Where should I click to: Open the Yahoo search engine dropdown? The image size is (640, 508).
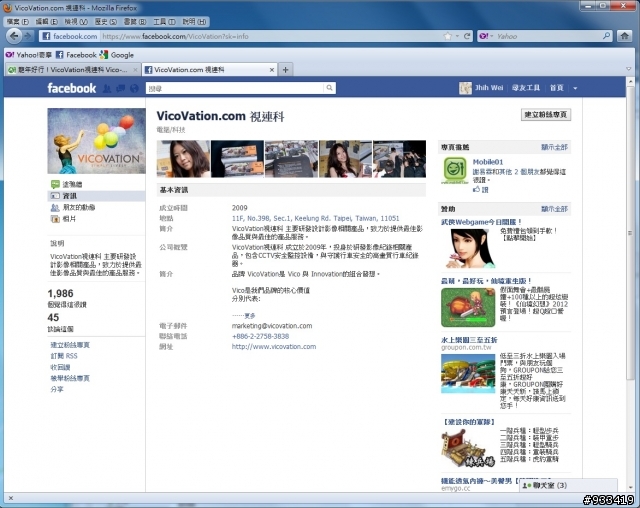(x=486, y=36)
